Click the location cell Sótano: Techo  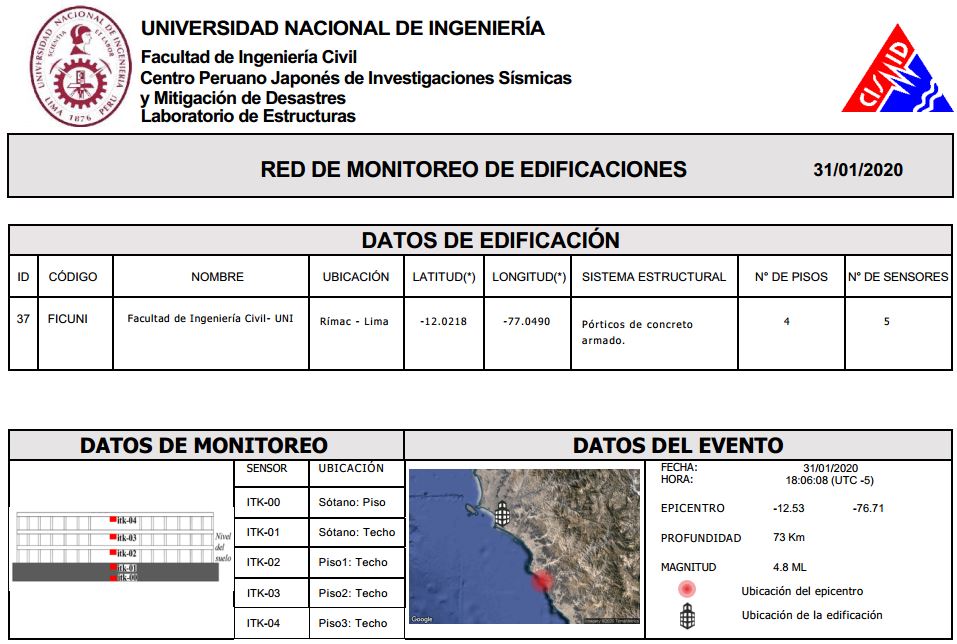tap(357, 532)
